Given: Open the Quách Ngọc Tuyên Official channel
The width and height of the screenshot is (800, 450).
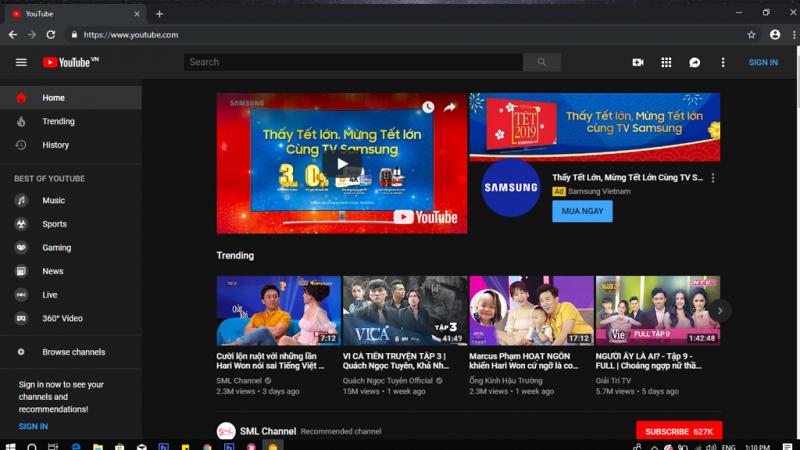Looking at the screenshot, I should click(388, 381).
